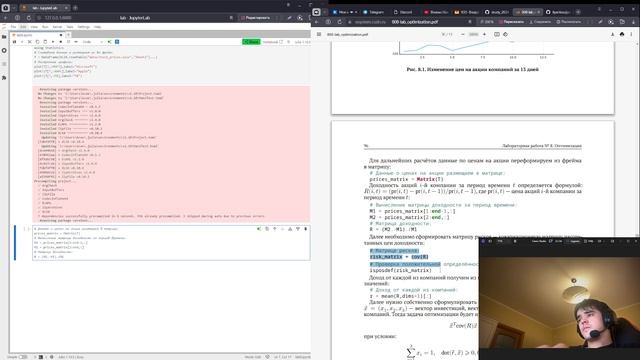This screenshot has width=640, height=360.
Task: Open a new tab in left browser window
Action: click(75, 8)
